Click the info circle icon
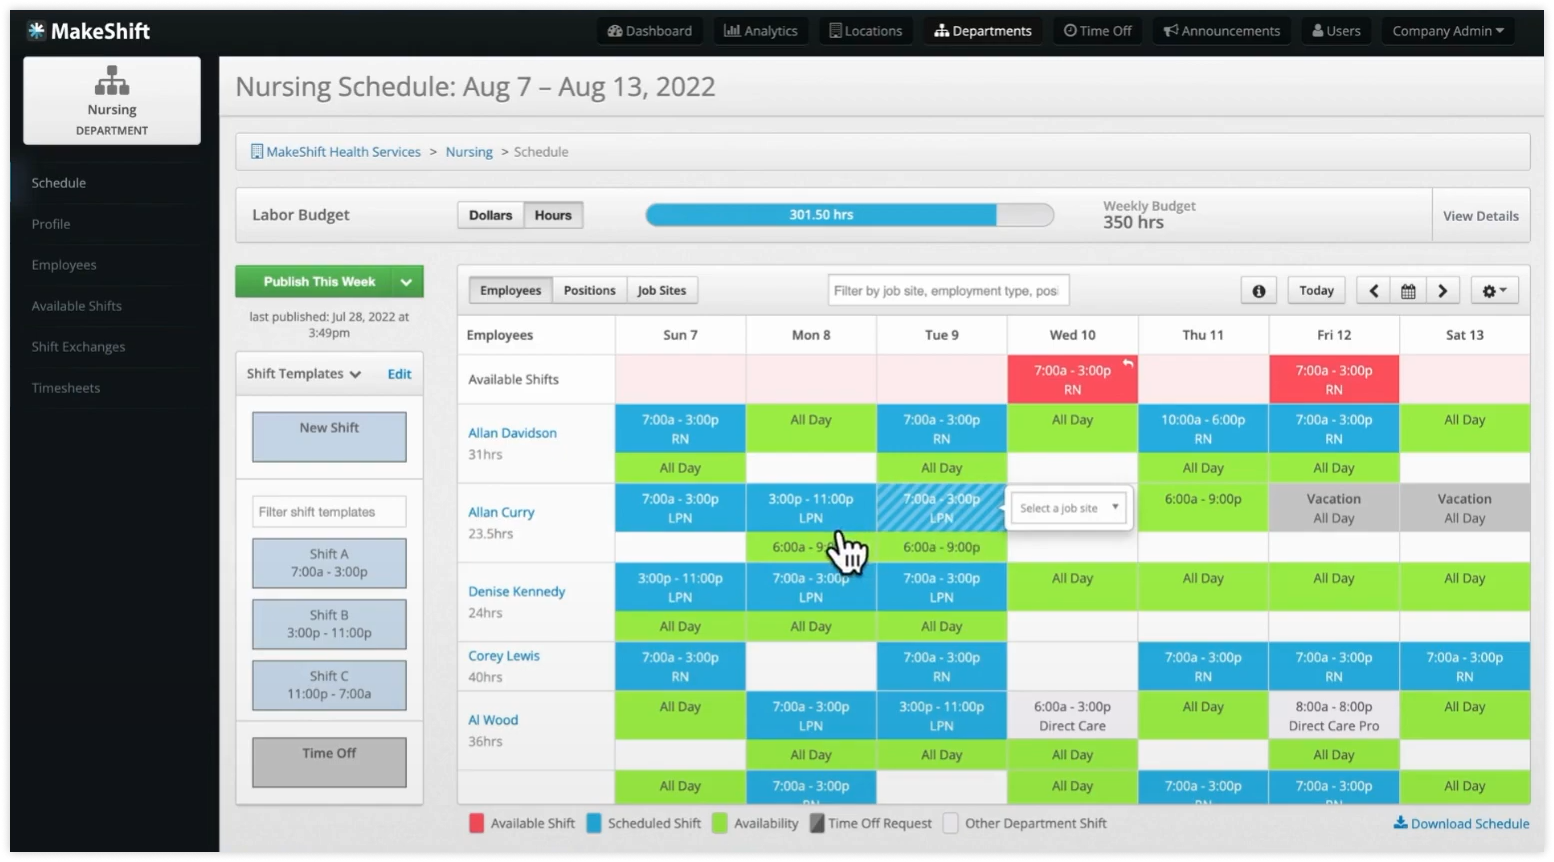The width and height of the screenshot is (1554, 862). (1259, 291)
